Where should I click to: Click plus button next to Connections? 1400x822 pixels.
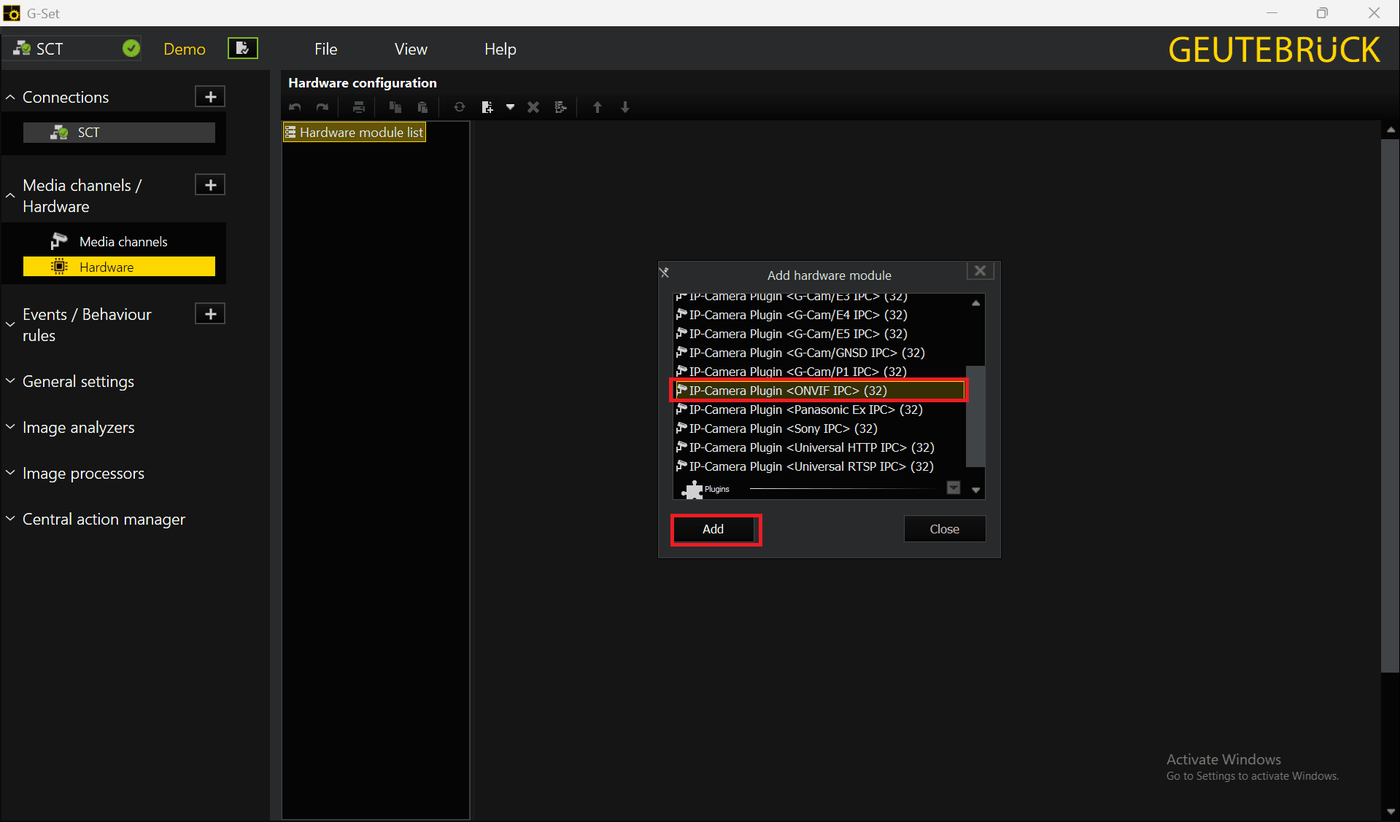[x=210, y=97]
